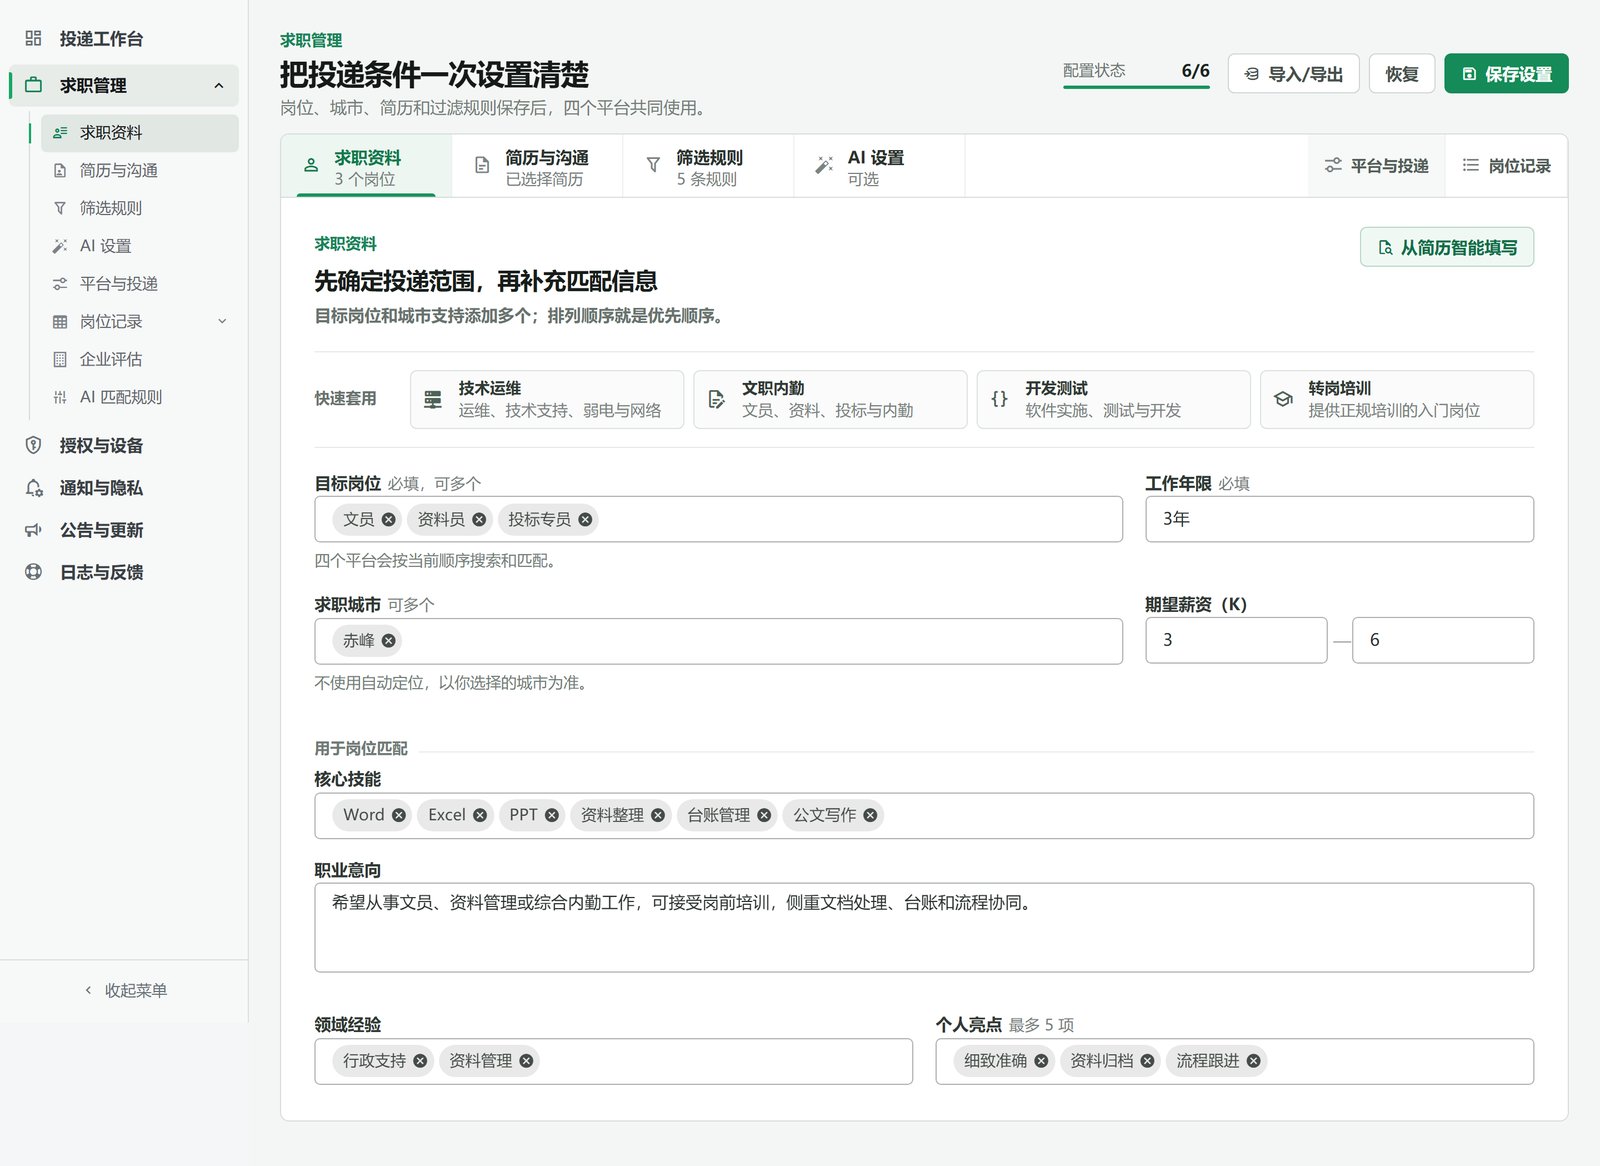Expand 岗位记录 sidebar chevron
Viewport: 1600px width, 1166px height.
pos(222,322)
